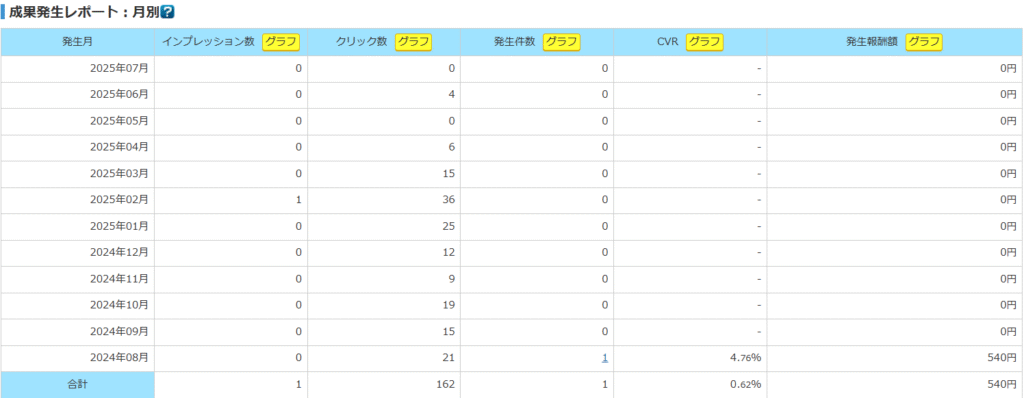This screenshot has width=1024, height=398.
Task: Open the 発生報酬額 graph
Action: [924, 42]
